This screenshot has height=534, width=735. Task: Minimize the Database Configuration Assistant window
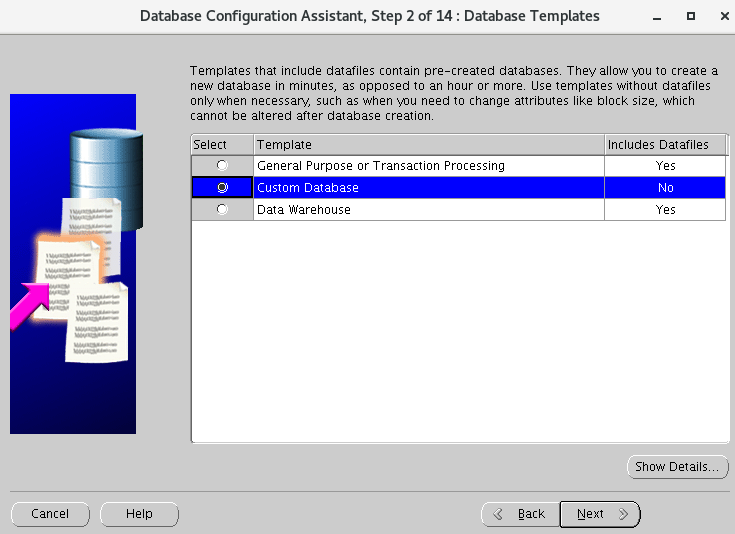pos(656,16)
